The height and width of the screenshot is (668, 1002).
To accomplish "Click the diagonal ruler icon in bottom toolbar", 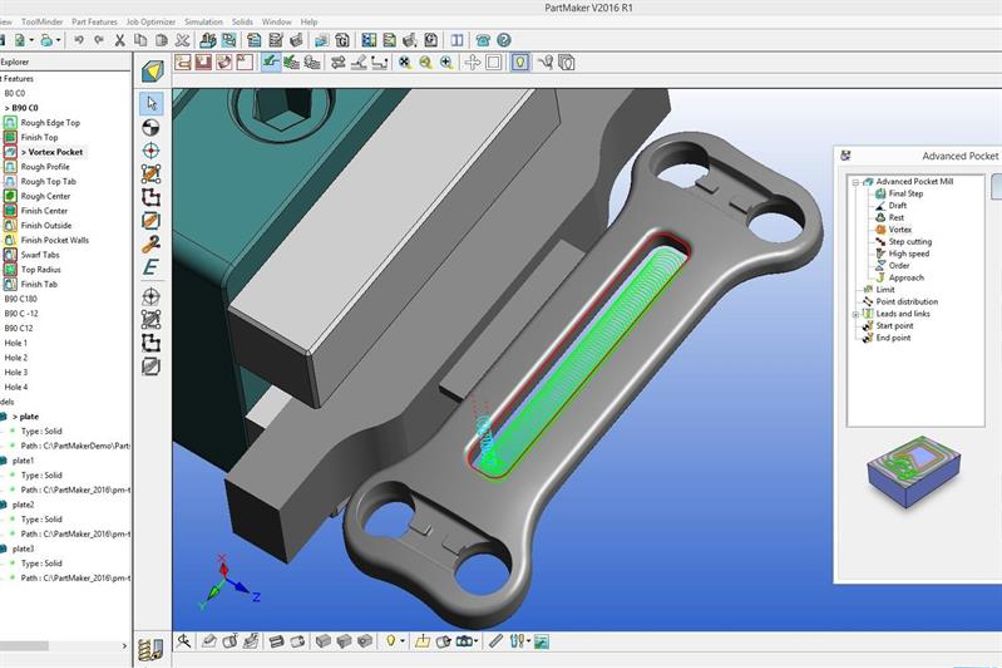I will pyautogui.click(x=496, y=641).
